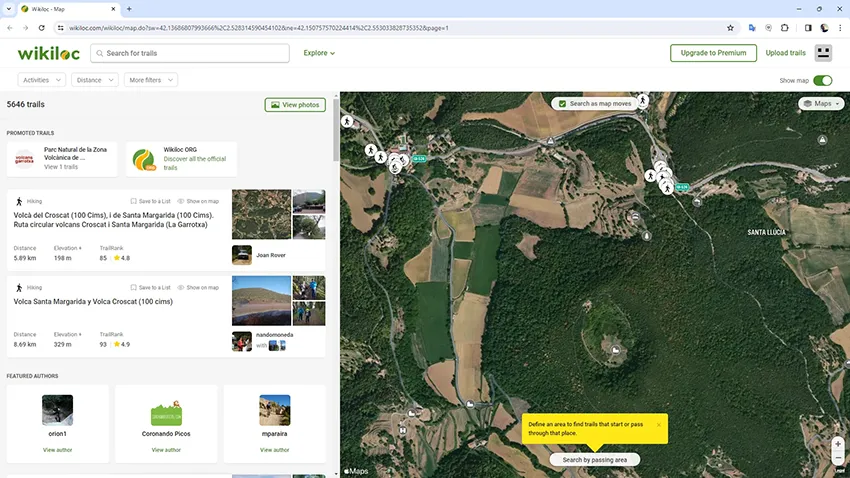This screenshot has width=850, height=478.
Task: Show second trail on map
Action: click(198, 287)
